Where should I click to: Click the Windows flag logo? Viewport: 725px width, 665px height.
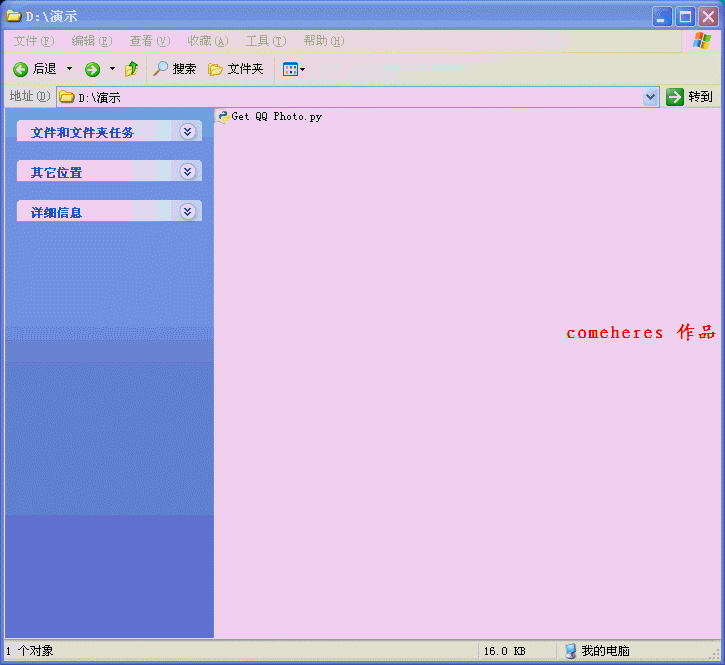(701, 41)
